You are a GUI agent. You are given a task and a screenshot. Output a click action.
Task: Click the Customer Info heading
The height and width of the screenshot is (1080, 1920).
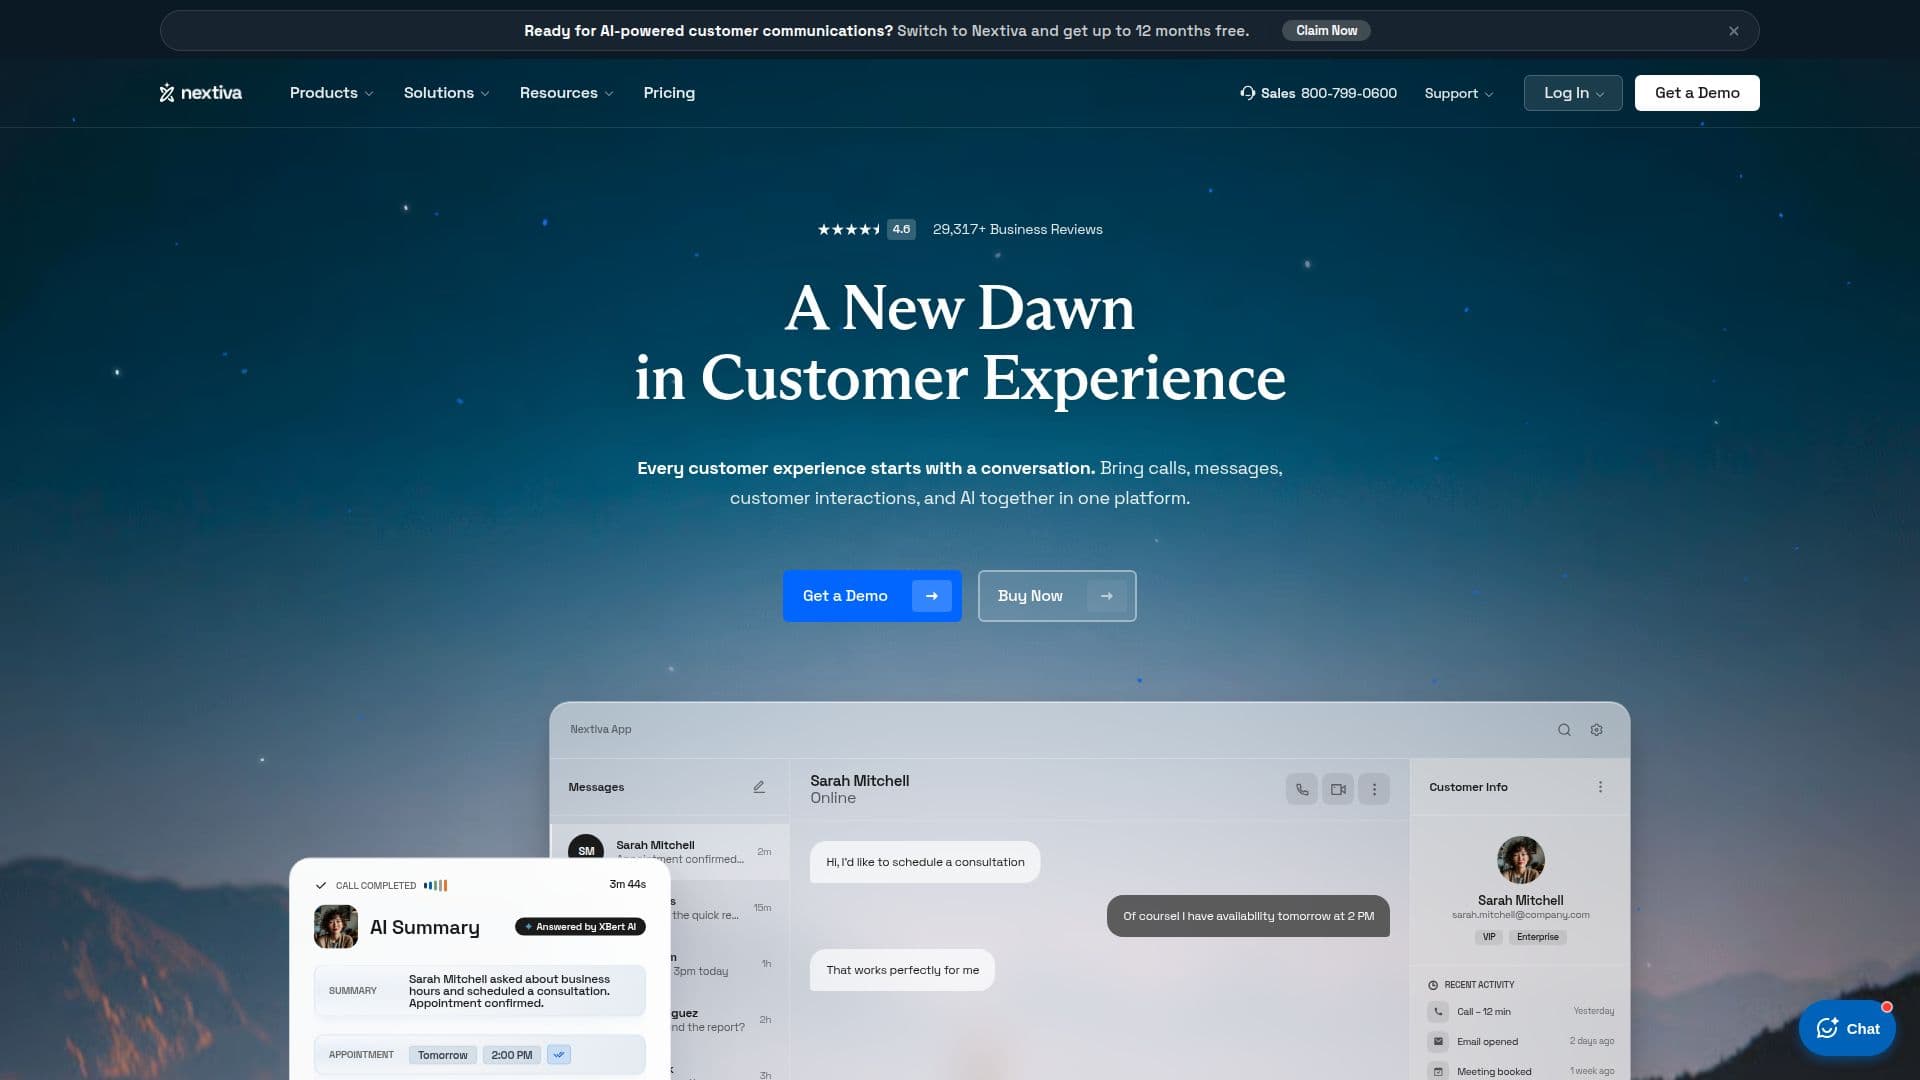click(x=1468, y=787)
